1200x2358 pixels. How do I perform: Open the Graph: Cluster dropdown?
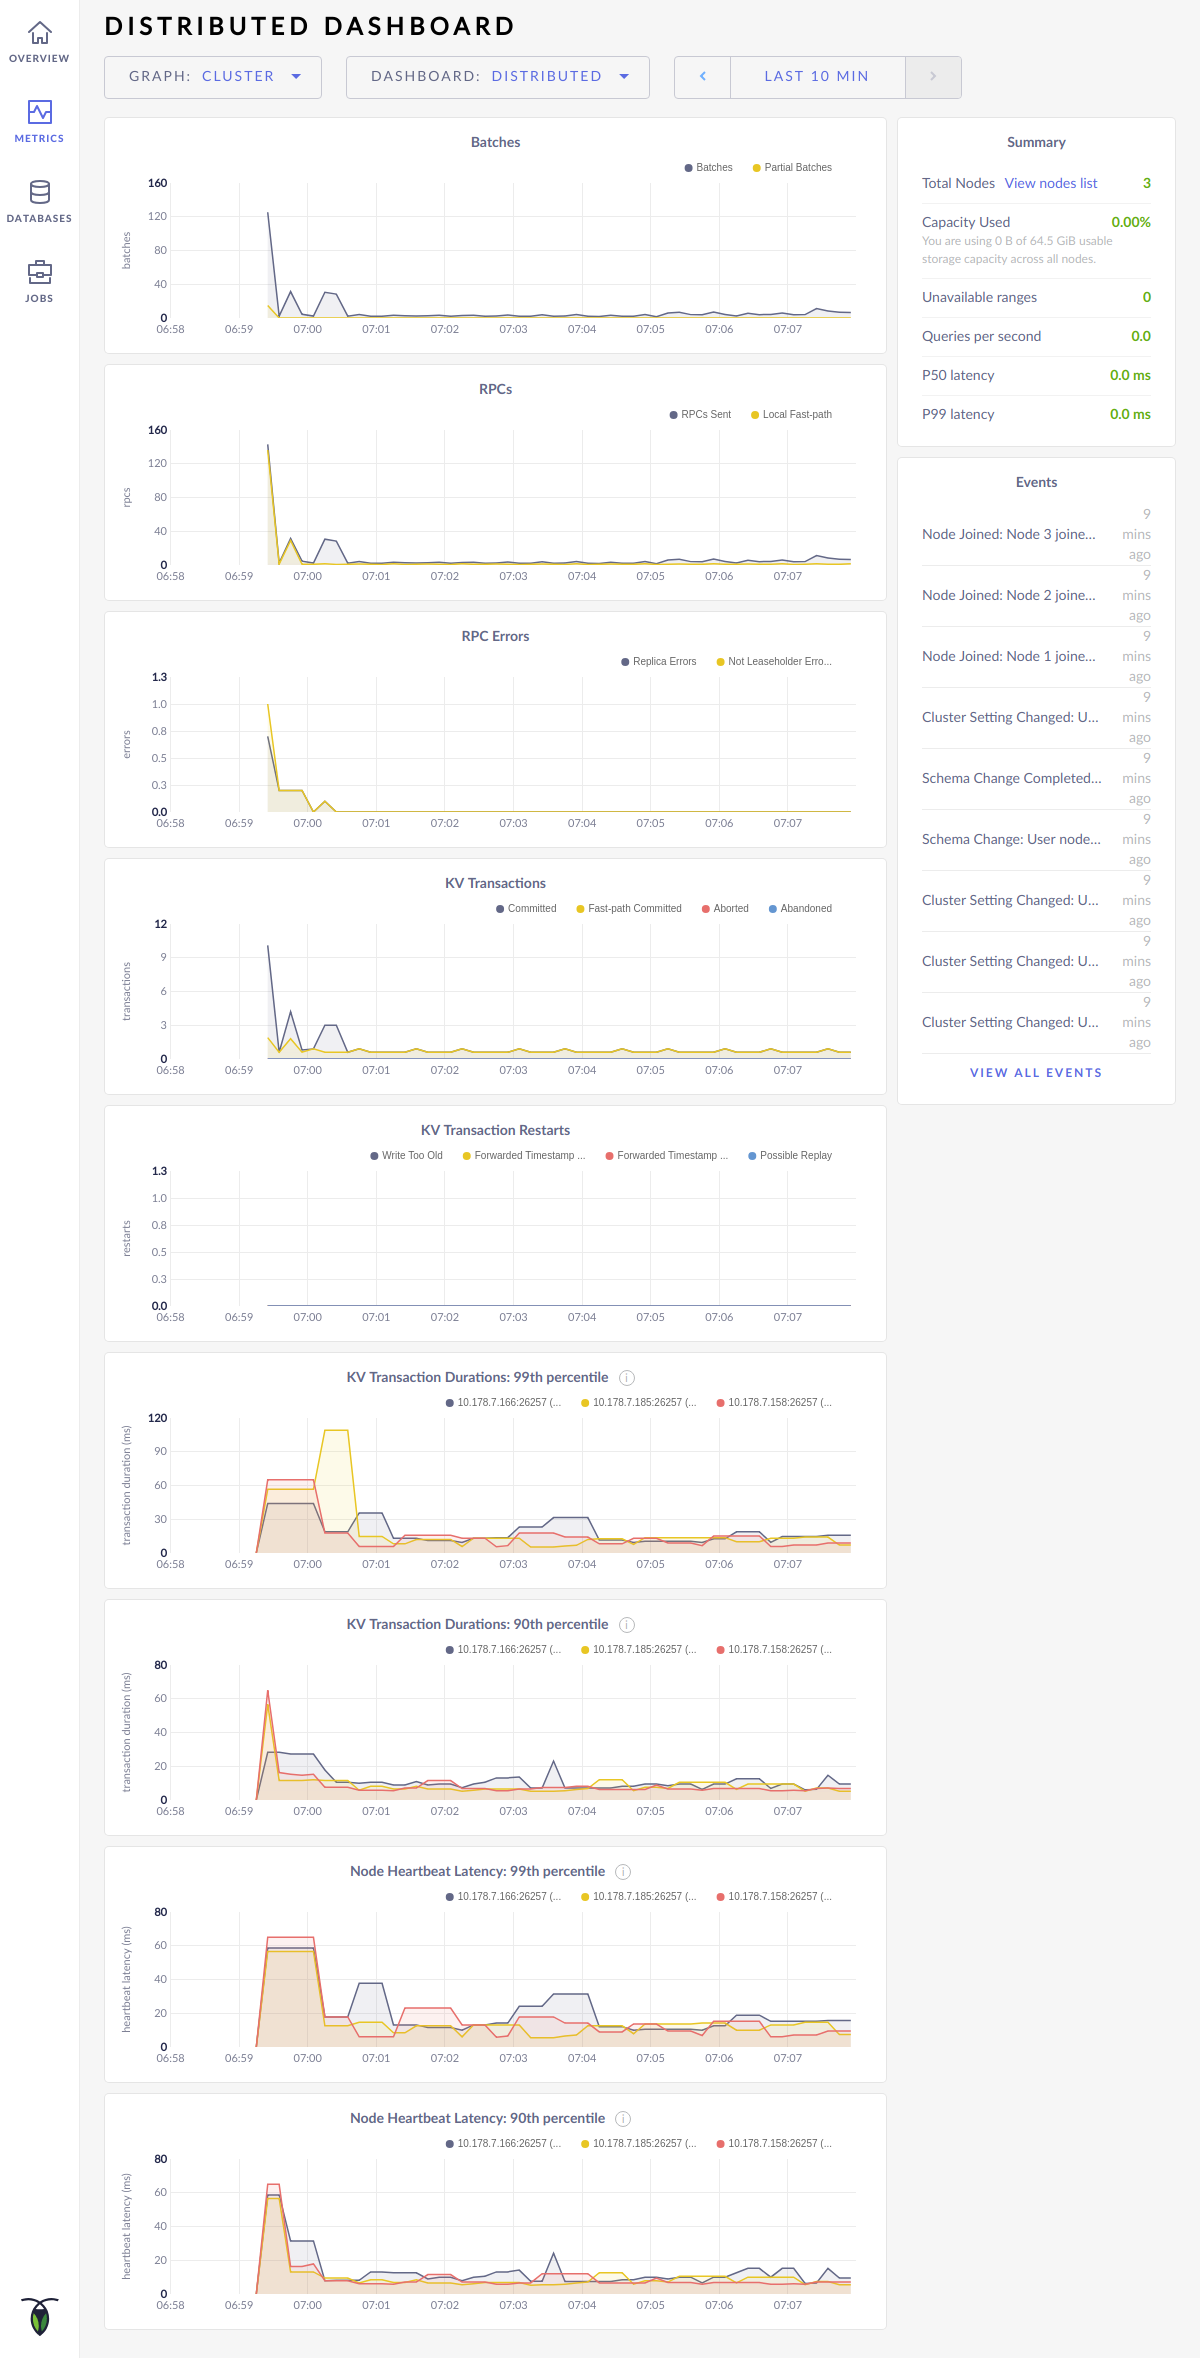pyautogui.click(x=213, y=77)
